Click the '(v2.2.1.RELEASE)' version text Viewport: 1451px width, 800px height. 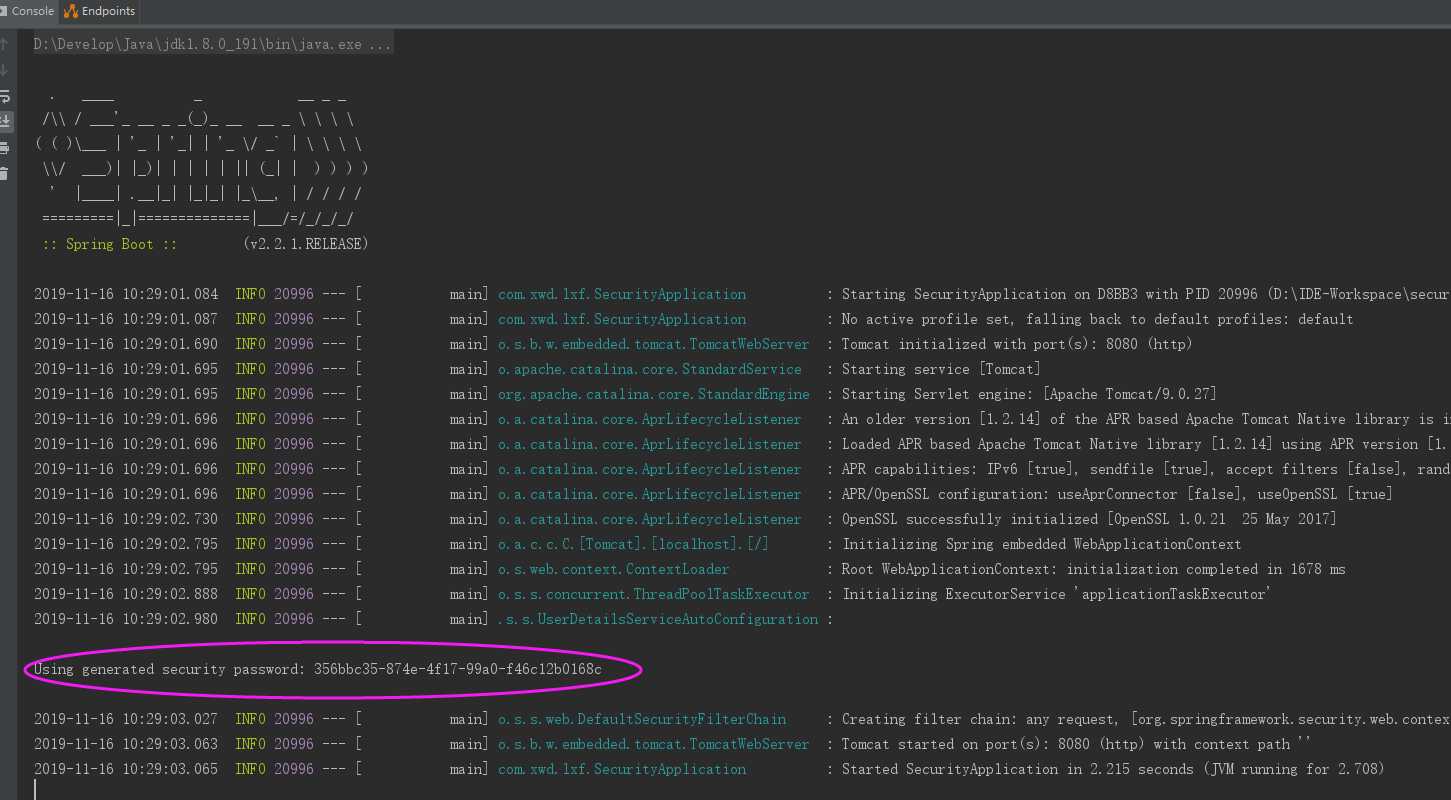[305, 244]
